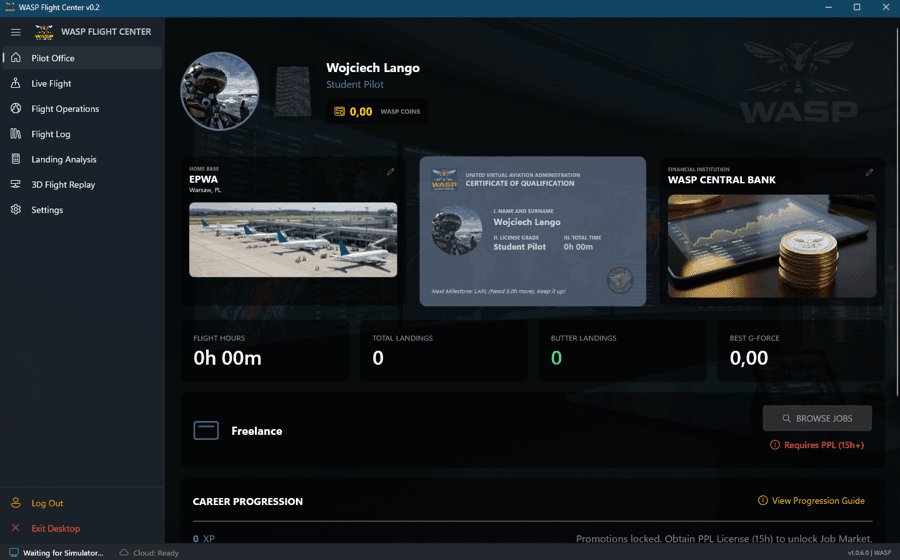Click the simulator monitor status icon
900x560 pixels.
14,553
